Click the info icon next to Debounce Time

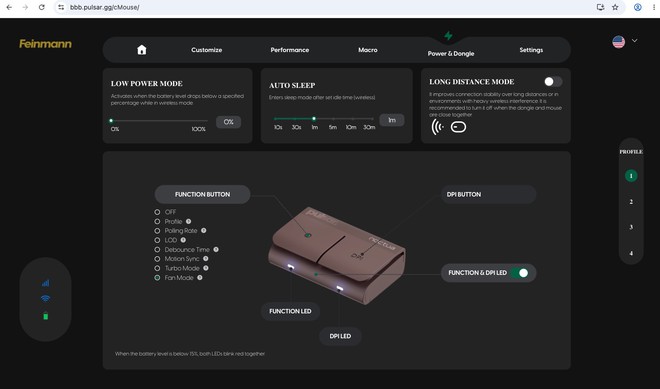point(216,250)
